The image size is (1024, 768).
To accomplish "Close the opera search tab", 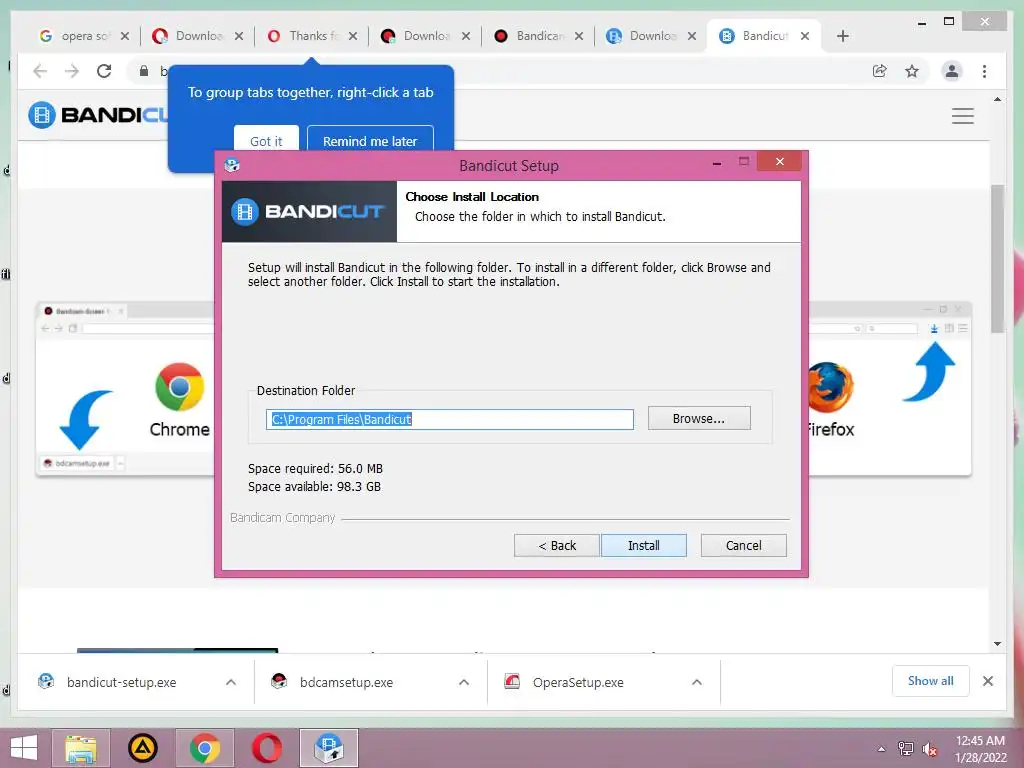I will pyautogui.click(x=125, y=36).
